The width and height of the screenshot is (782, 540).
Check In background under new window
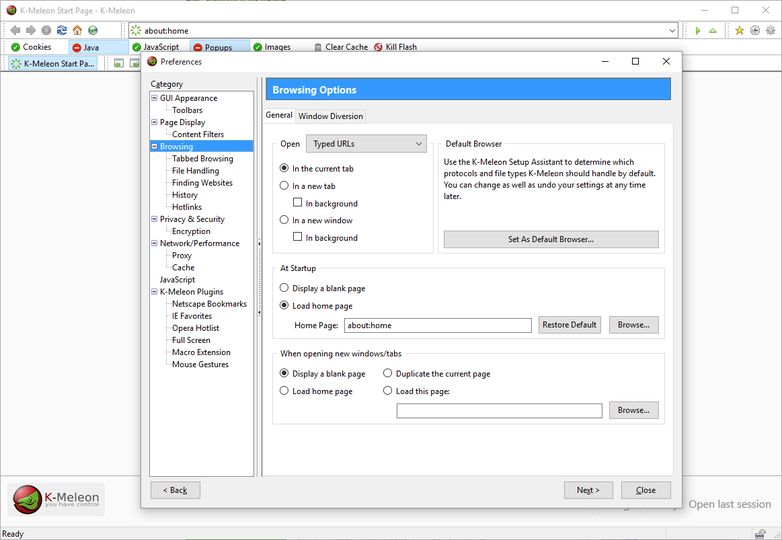[x=298, y=237]
